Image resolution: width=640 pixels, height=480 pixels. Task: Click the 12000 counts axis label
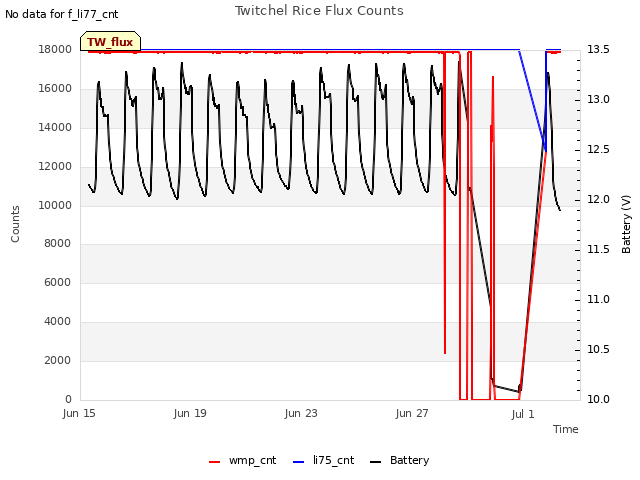tap(55, 167)
